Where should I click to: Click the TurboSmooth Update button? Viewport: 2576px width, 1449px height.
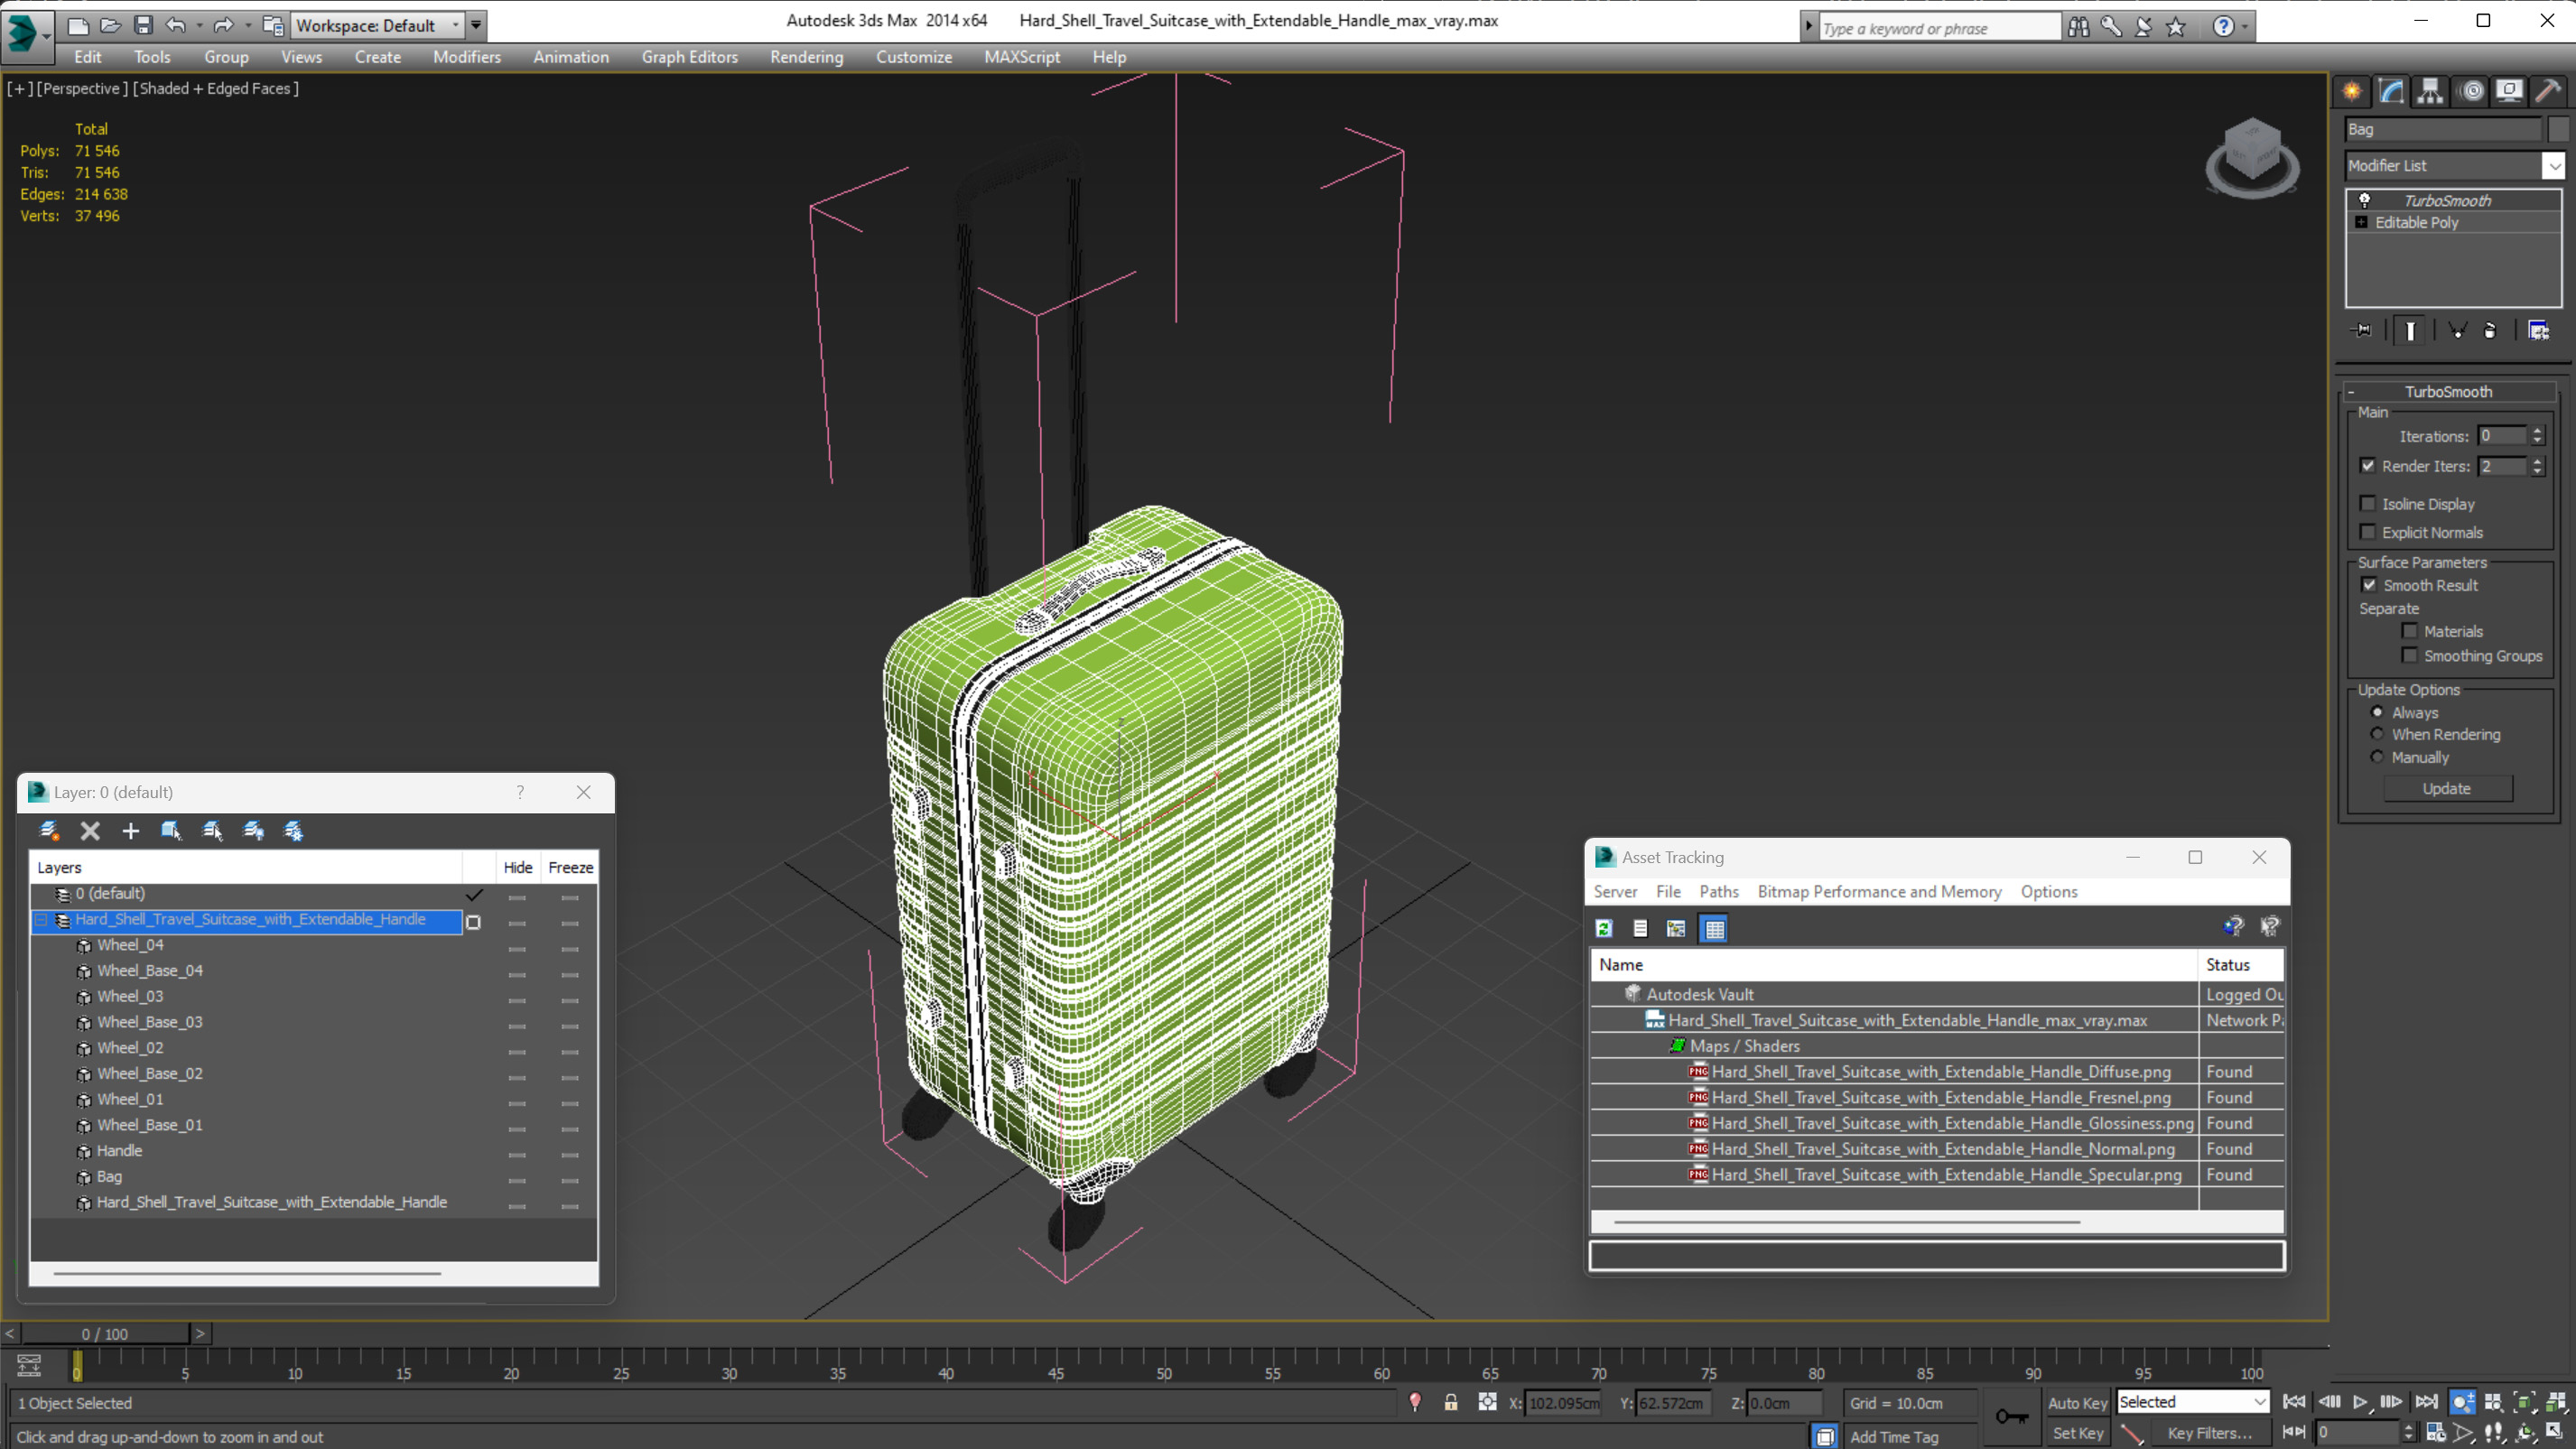tap(2446, 789)
